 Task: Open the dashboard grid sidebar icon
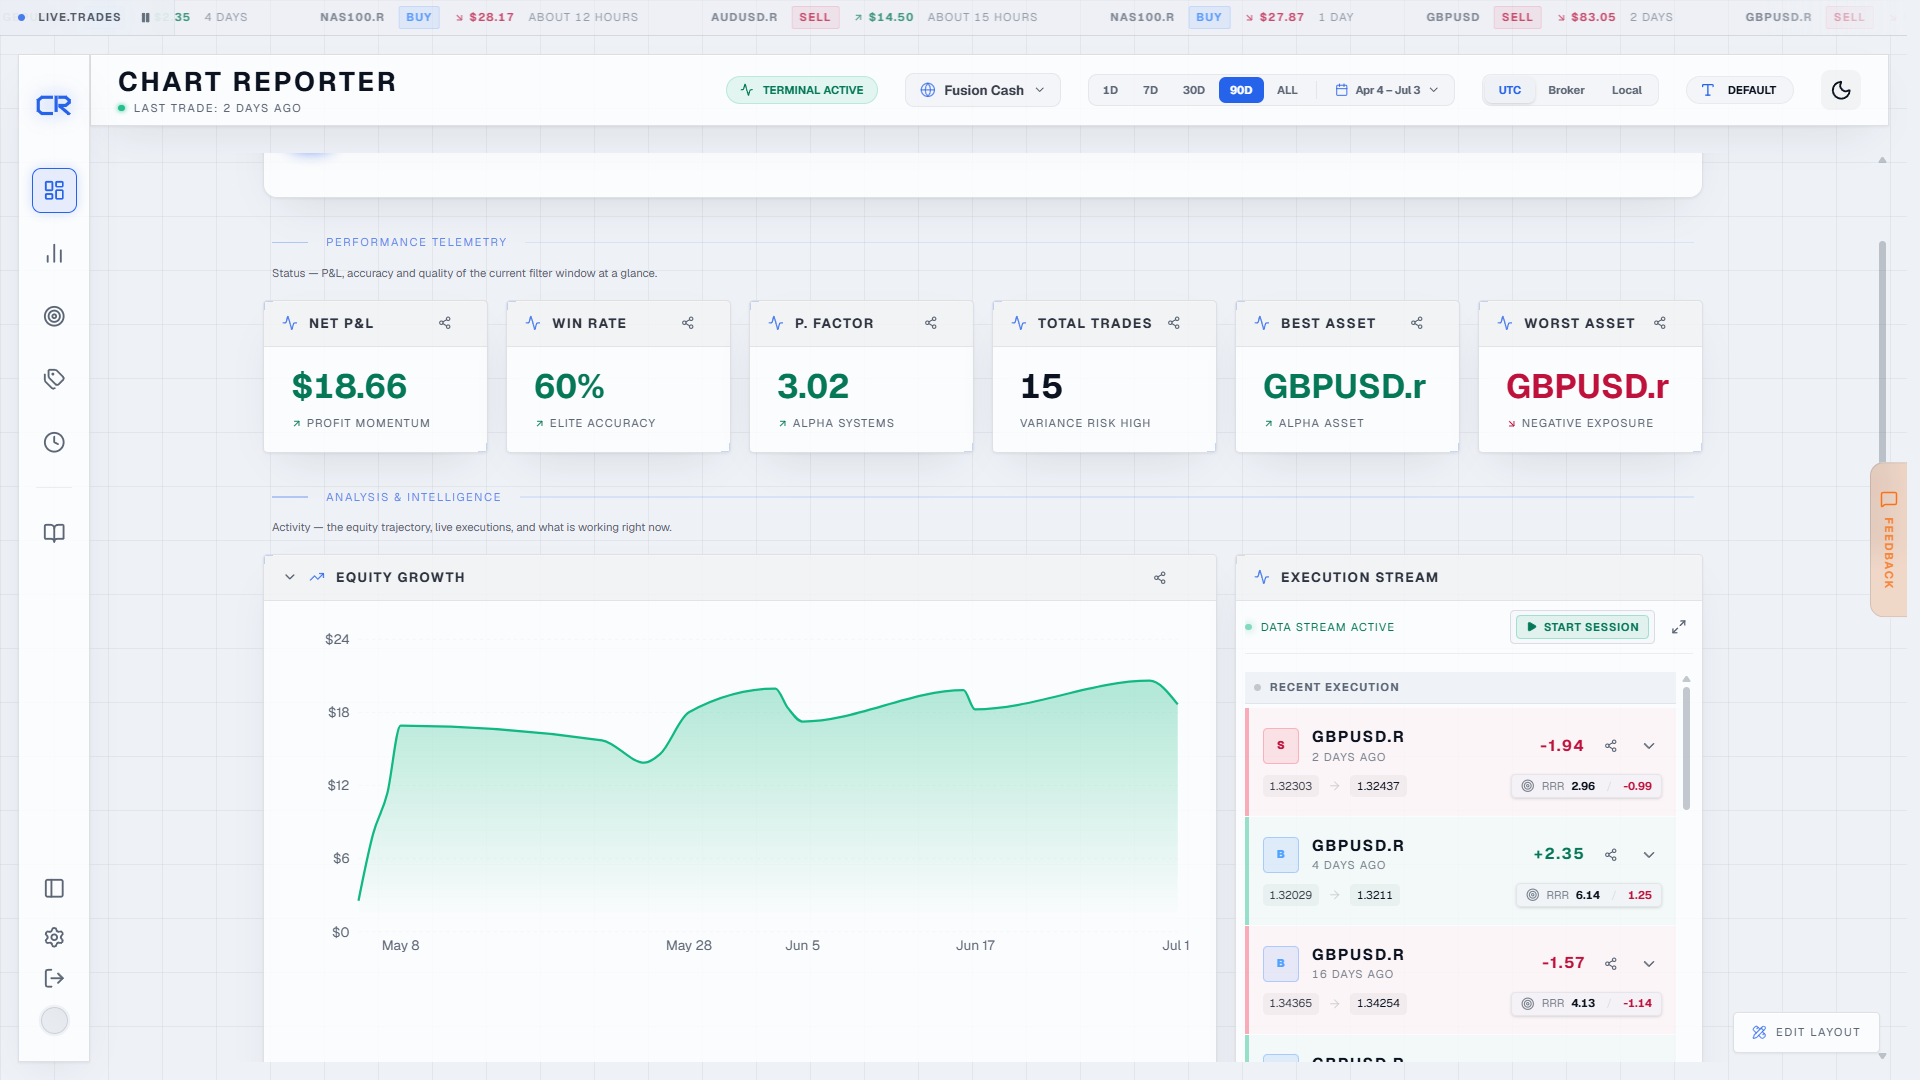[x=54, y=190]
